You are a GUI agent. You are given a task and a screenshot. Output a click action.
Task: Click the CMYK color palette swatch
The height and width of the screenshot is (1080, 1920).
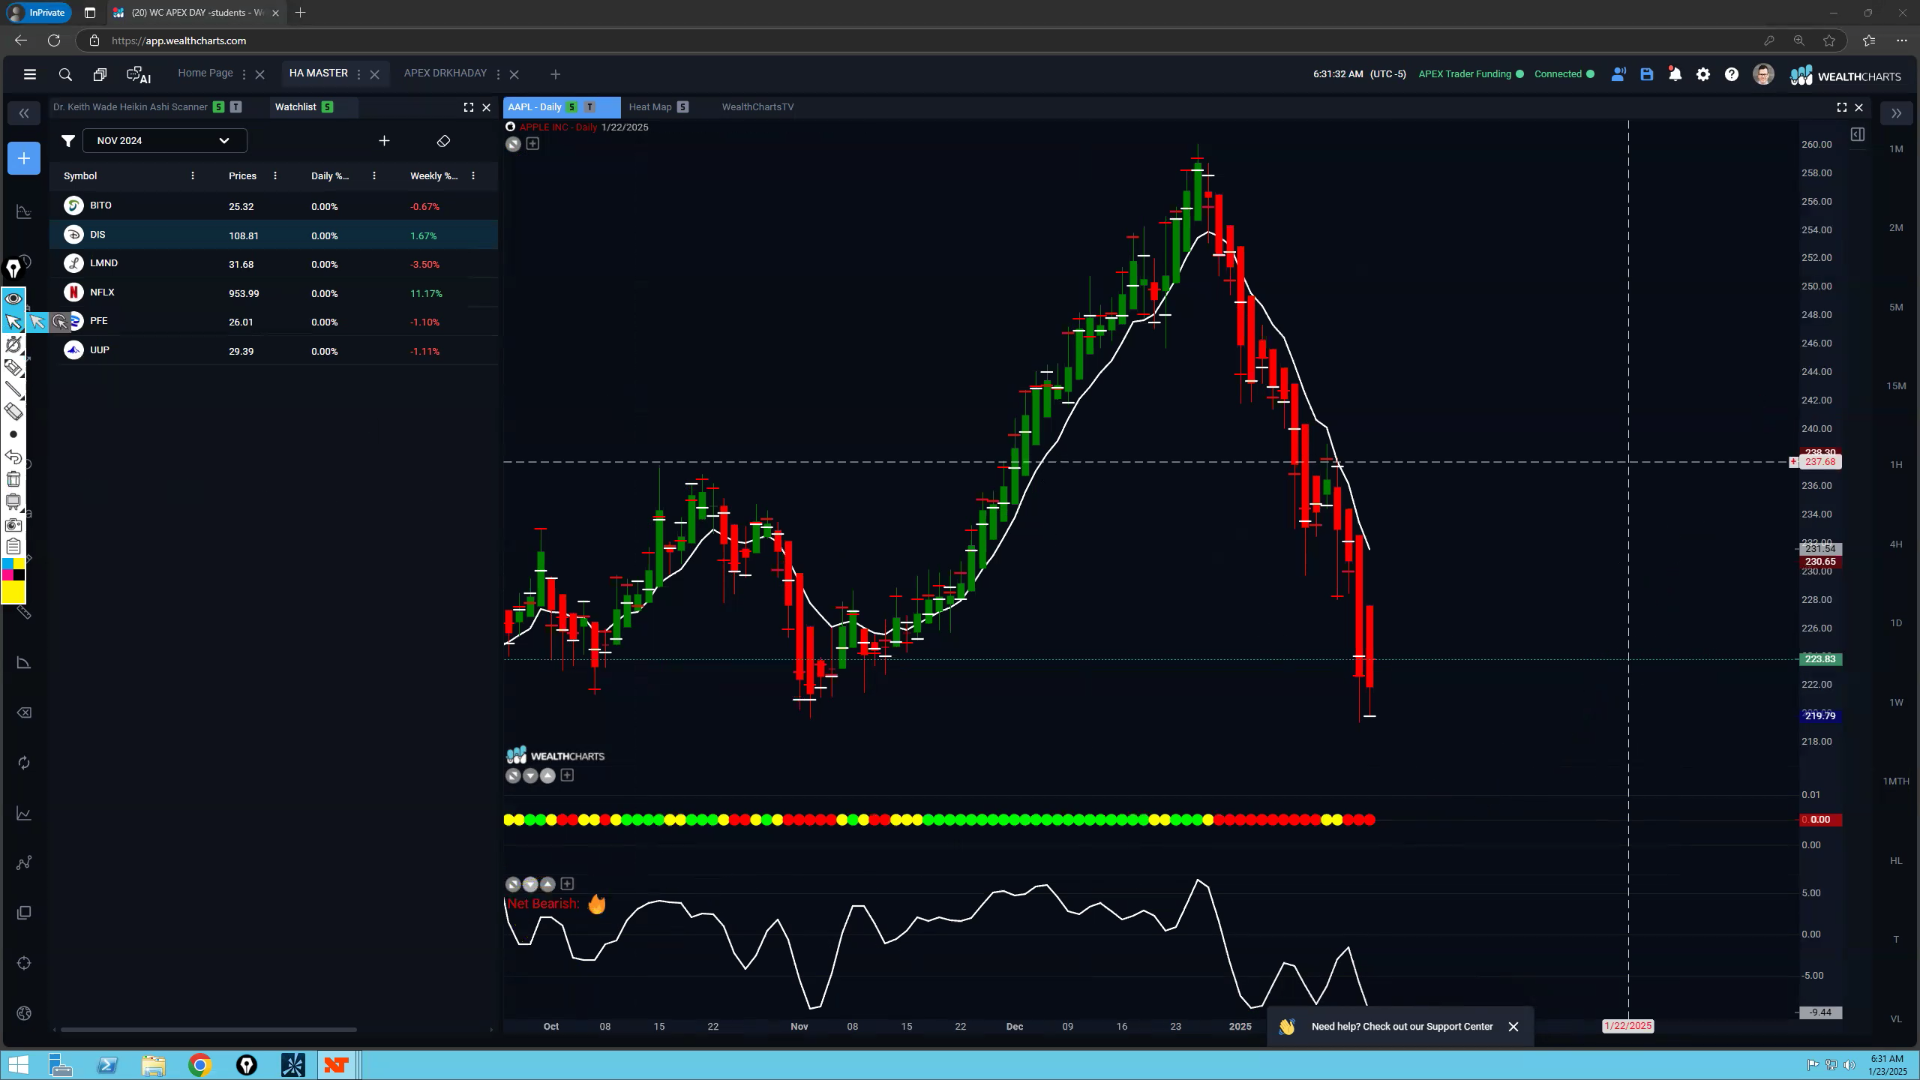[x=13, y=570]
